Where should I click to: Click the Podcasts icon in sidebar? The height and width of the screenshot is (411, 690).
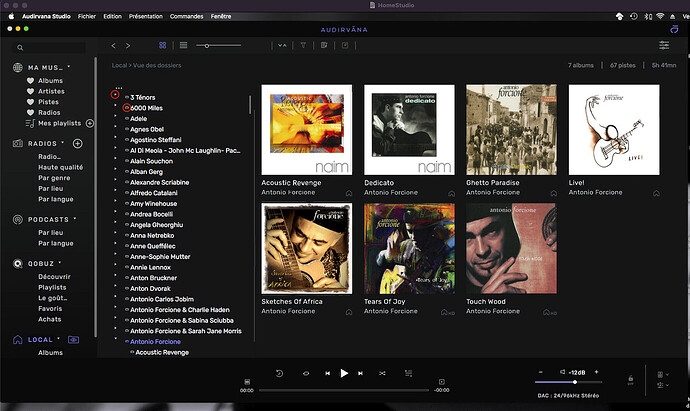pos(18,219)
